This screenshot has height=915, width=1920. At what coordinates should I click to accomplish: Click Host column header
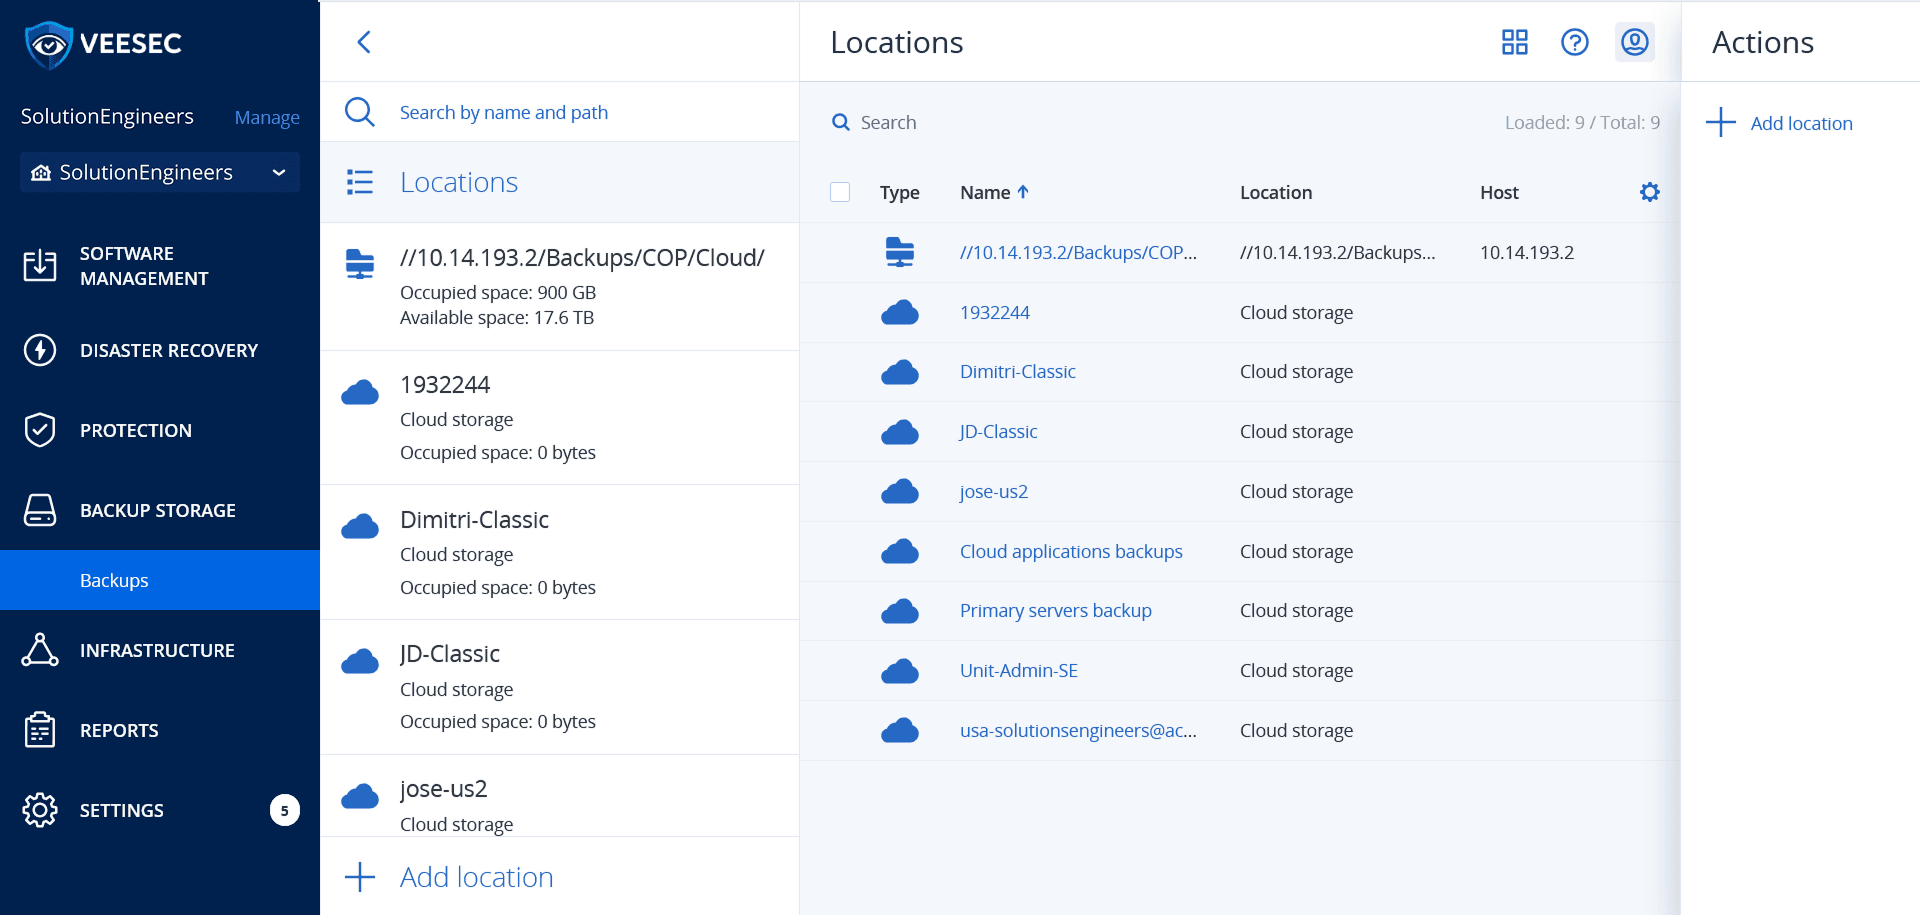[x=1499, y=192]
